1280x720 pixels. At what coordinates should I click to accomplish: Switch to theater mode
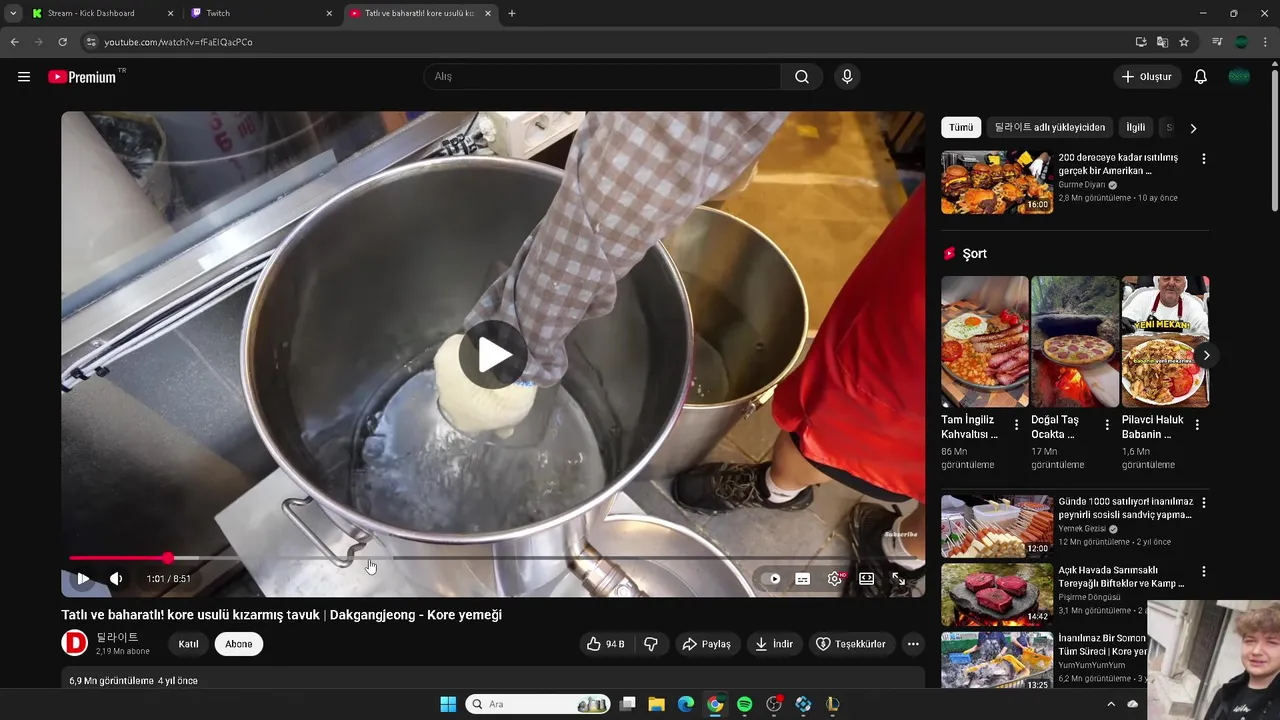pos(867,579)
